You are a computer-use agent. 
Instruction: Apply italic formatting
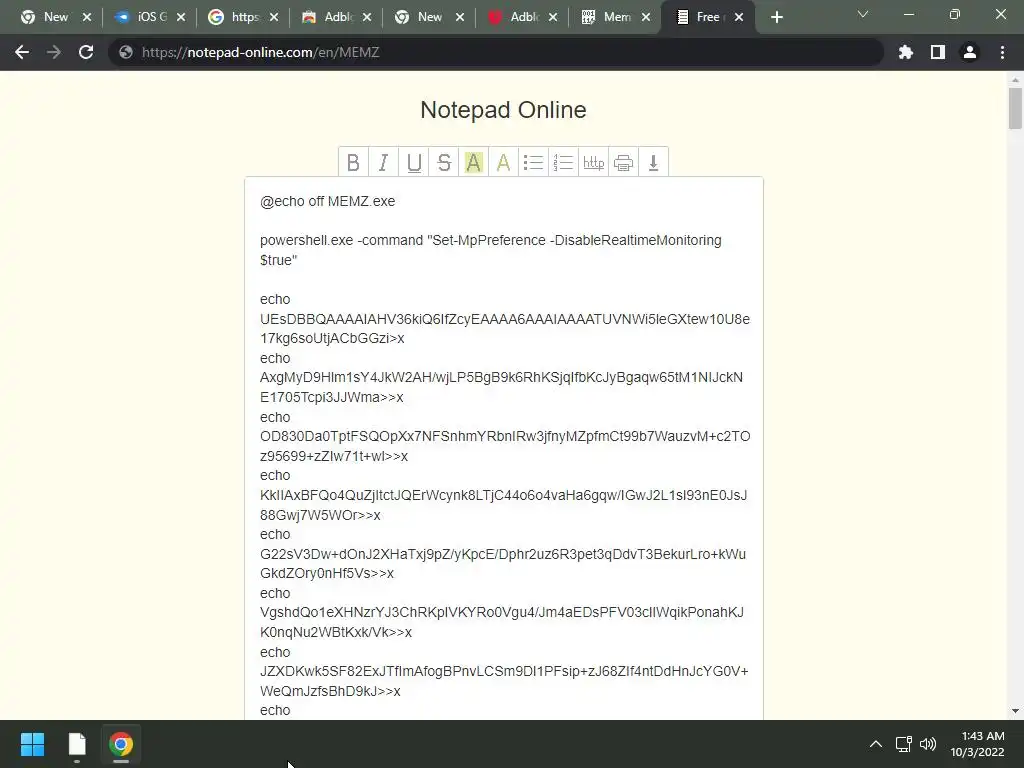tap(383, 162)
